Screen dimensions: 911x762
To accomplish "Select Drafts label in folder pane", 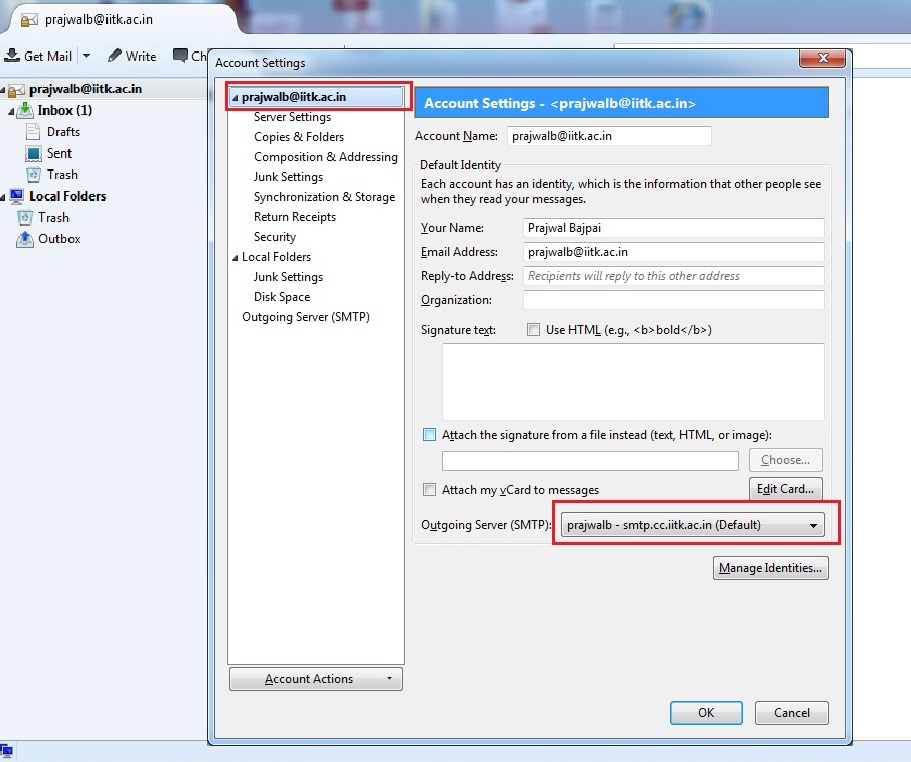I will tap(63, 132).
